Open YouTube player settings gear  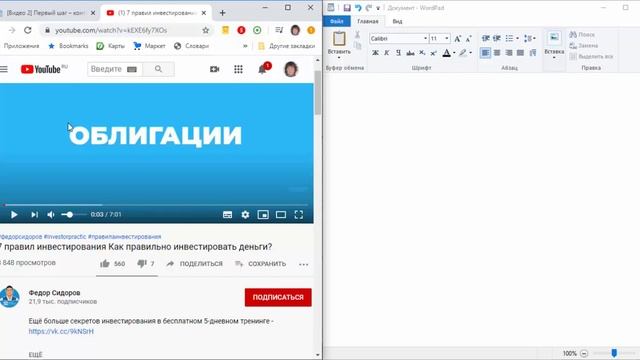245,215
